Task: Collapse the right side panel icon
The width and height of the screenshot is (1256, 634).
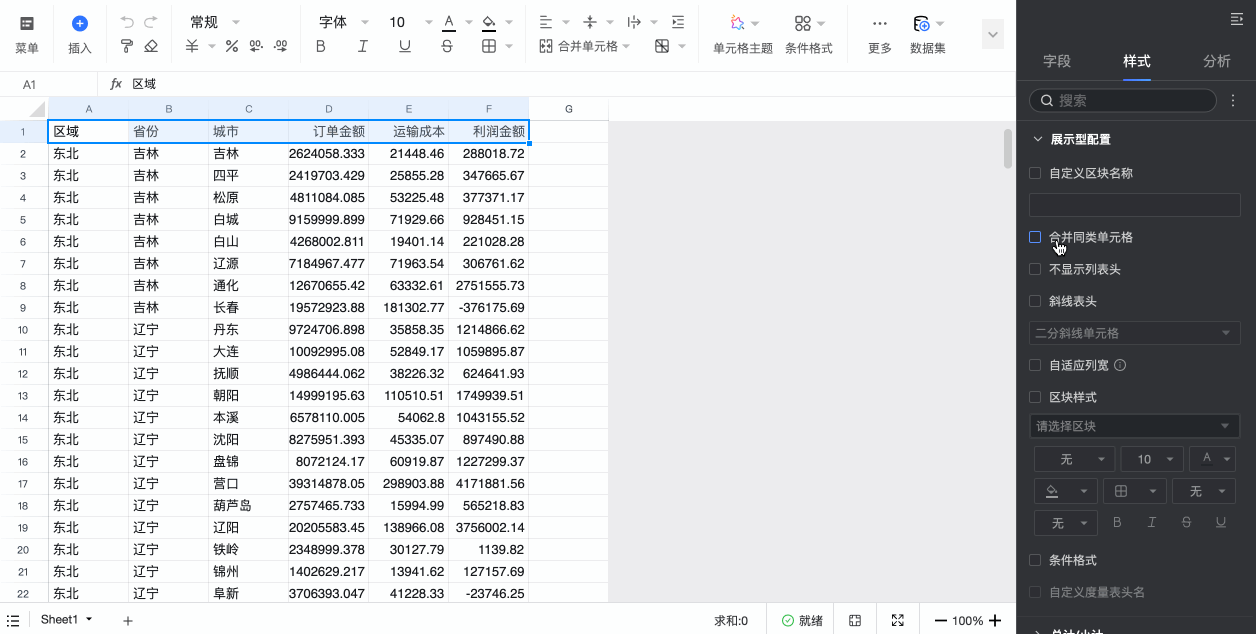Action: click(x=1236, y=19)
